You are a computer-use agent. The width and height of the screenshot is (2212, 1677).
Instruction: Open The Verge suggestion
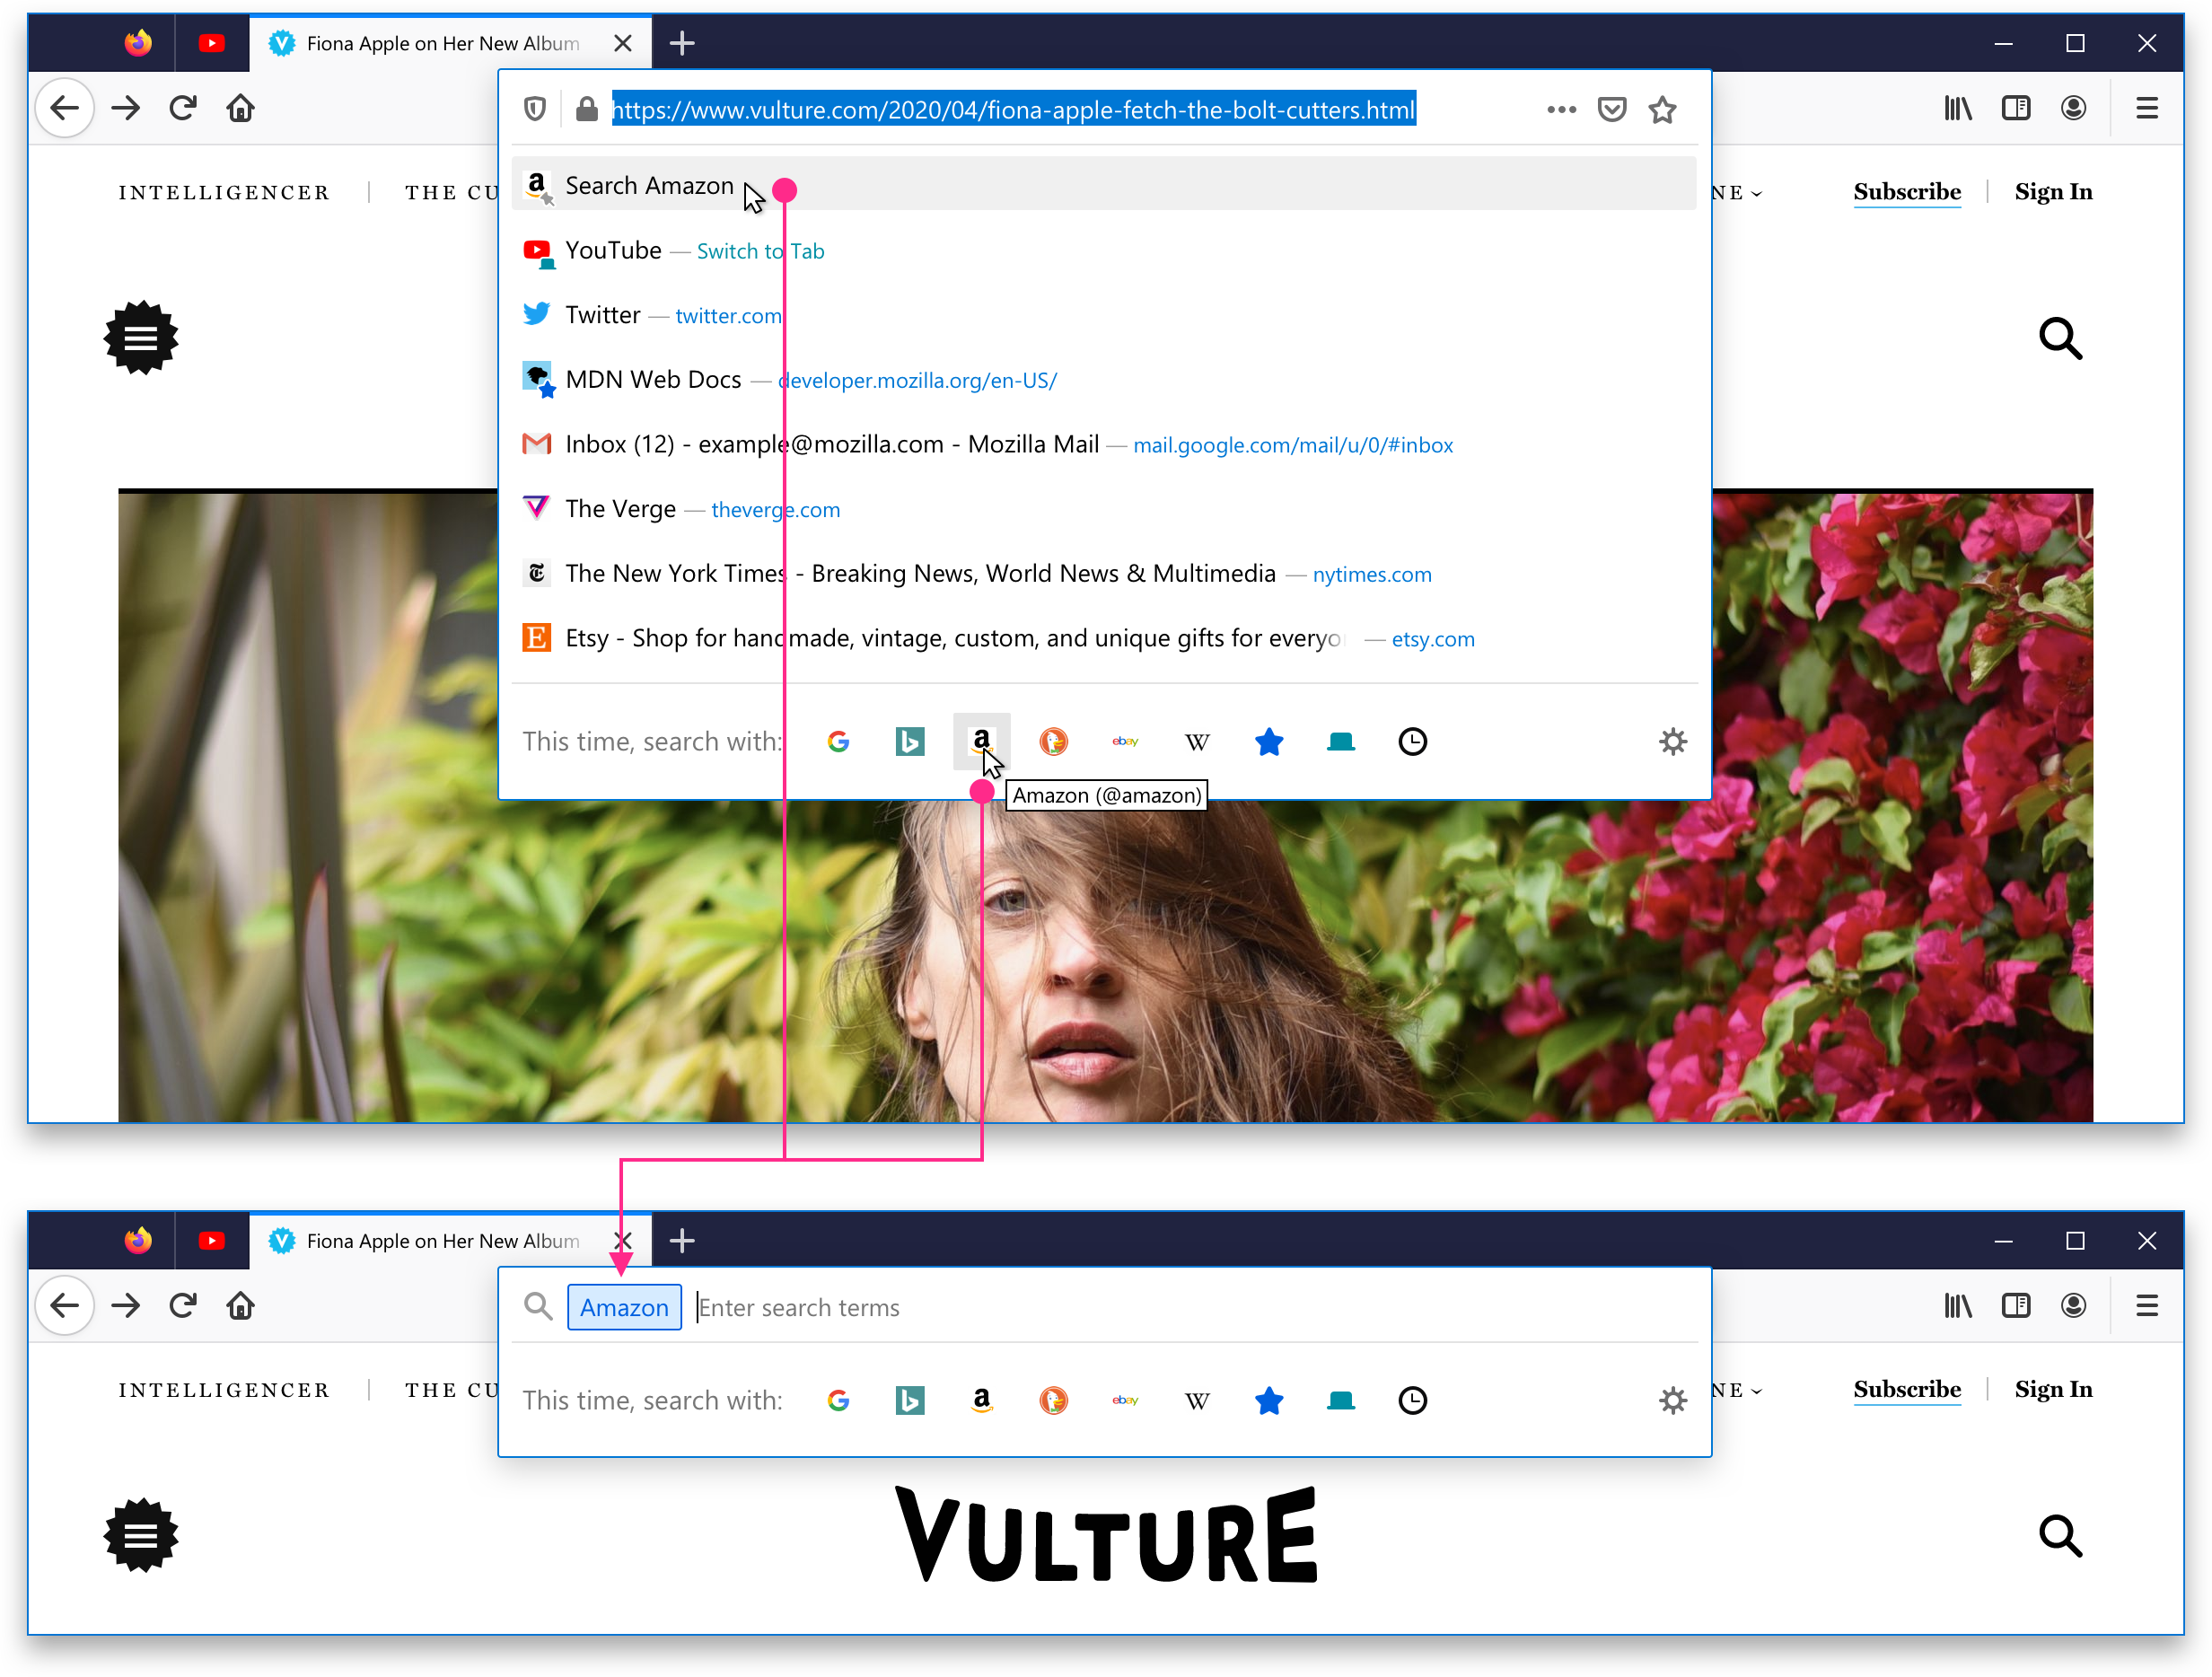coord(1104,510)
